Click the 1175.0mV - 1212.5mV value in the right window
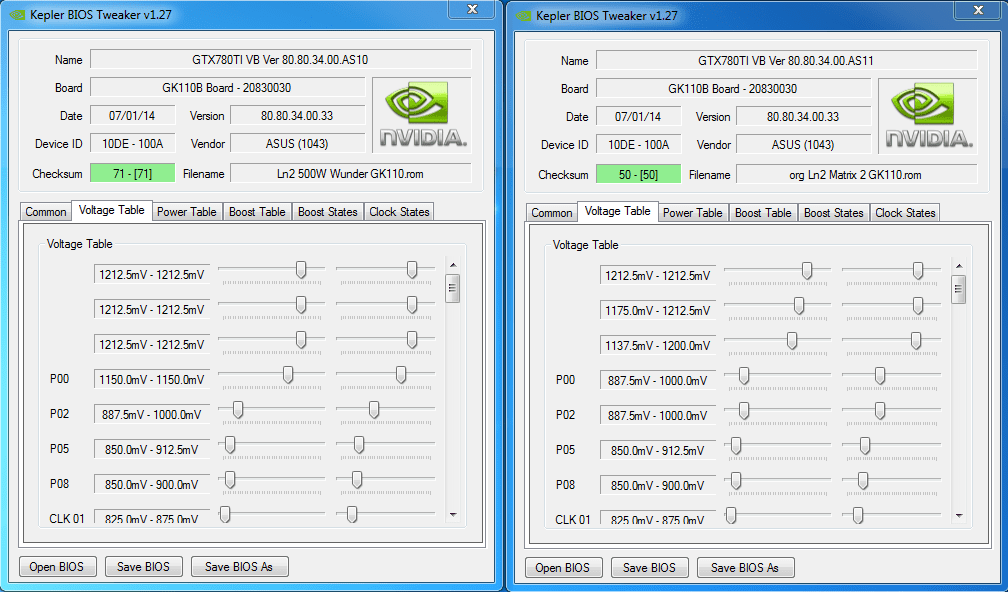This screenshot has height=592, width=1008. 658,310
